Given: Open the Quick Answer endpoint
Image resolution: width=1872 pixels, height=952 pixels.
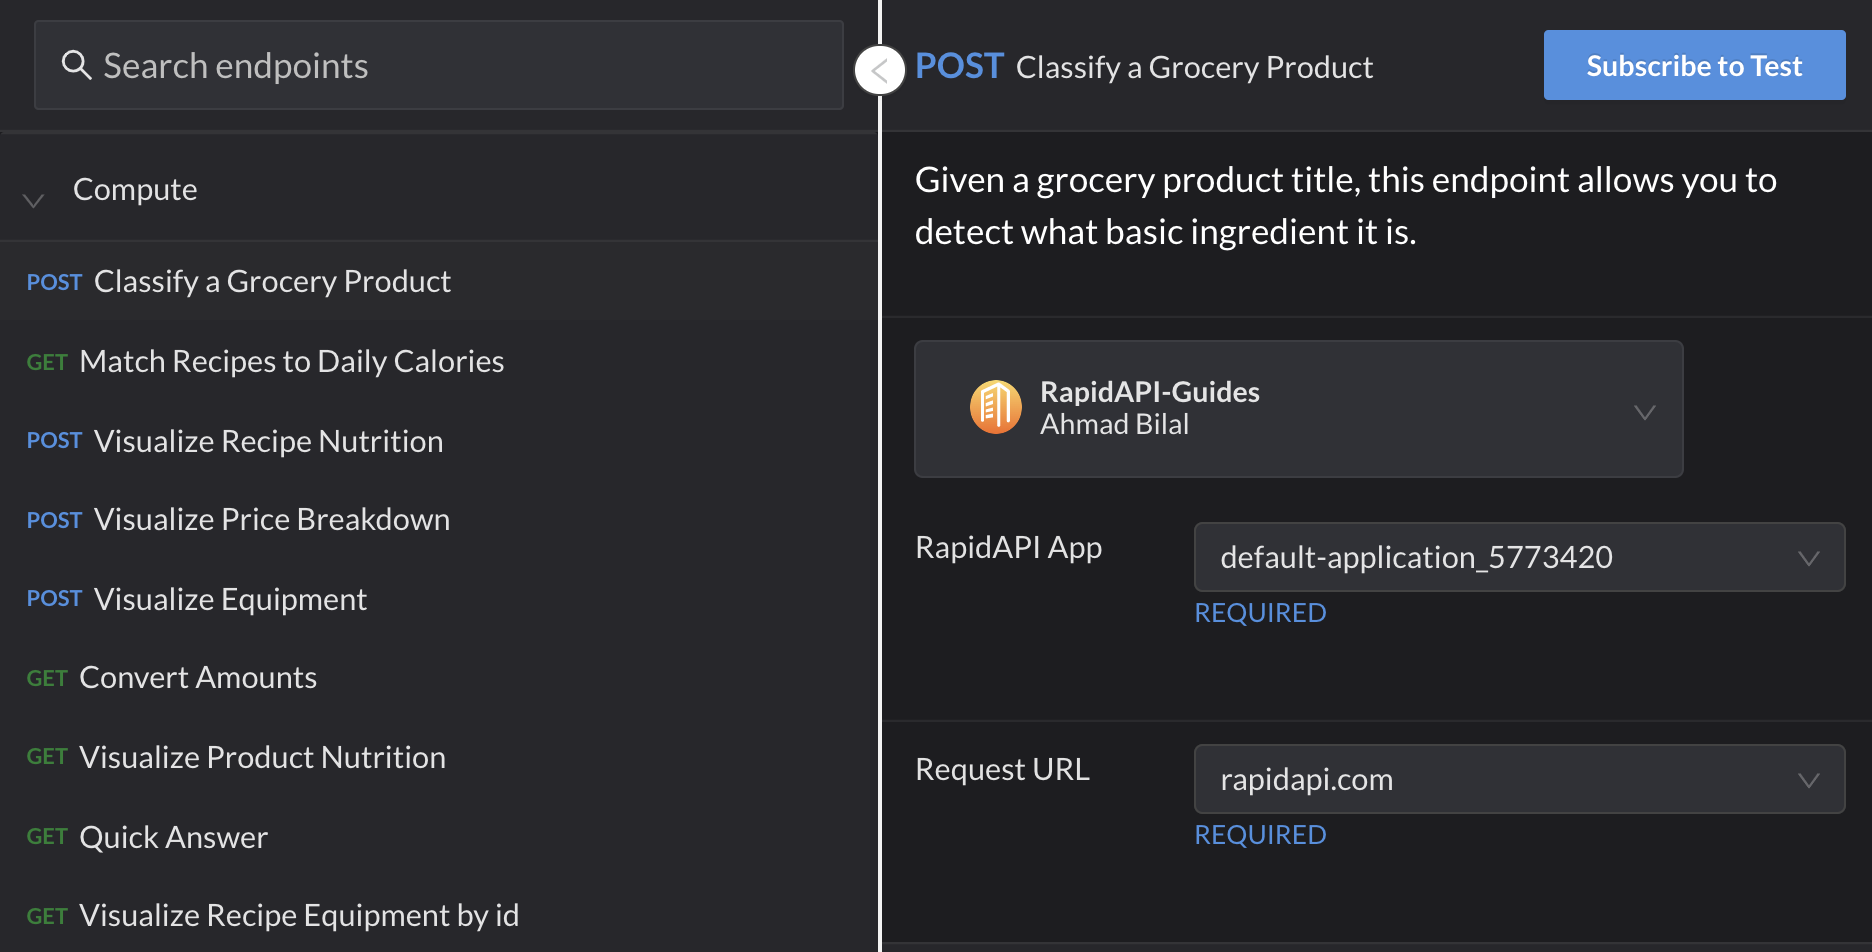Looking at the screenshot, I should coord(439,837).
